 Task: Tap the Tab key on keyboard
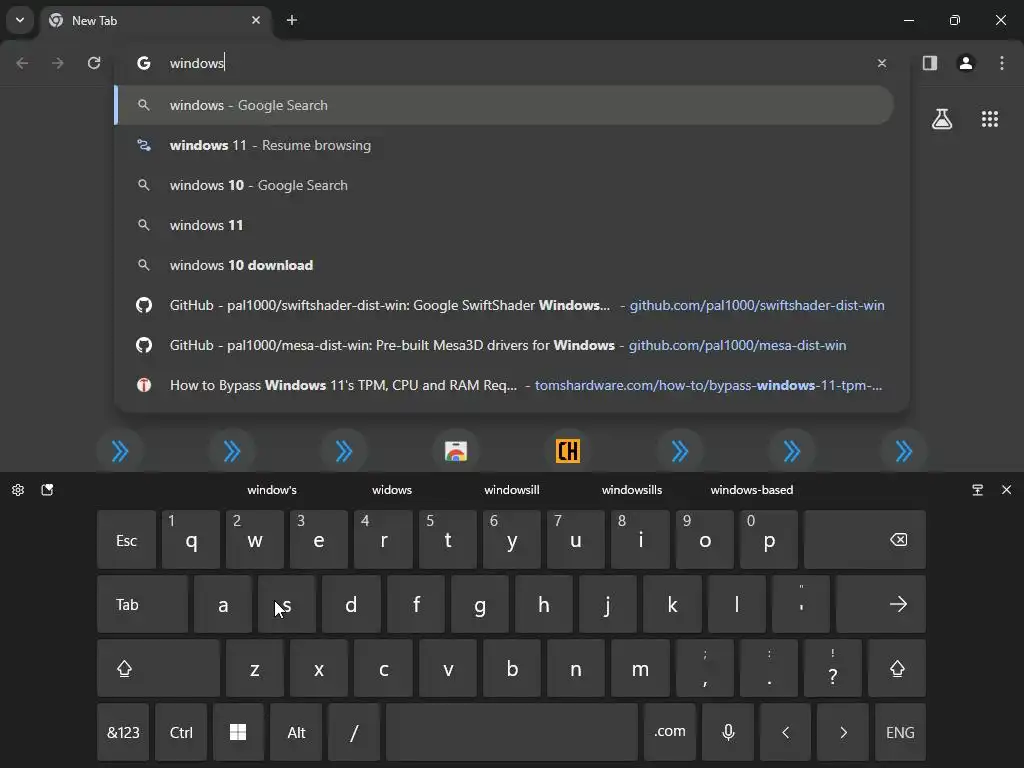(x=142, y=604)
